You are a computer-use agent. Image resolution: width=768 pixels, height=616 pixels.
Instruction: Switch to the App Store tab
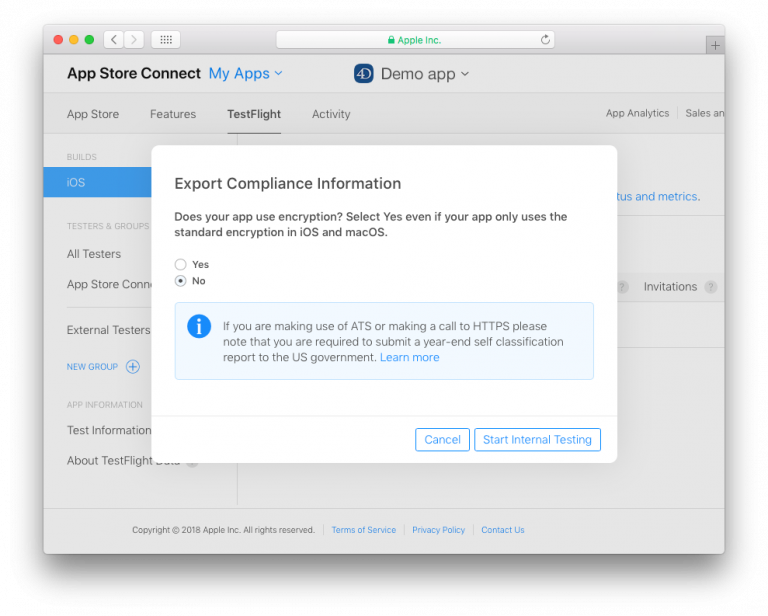coord(93,114)
